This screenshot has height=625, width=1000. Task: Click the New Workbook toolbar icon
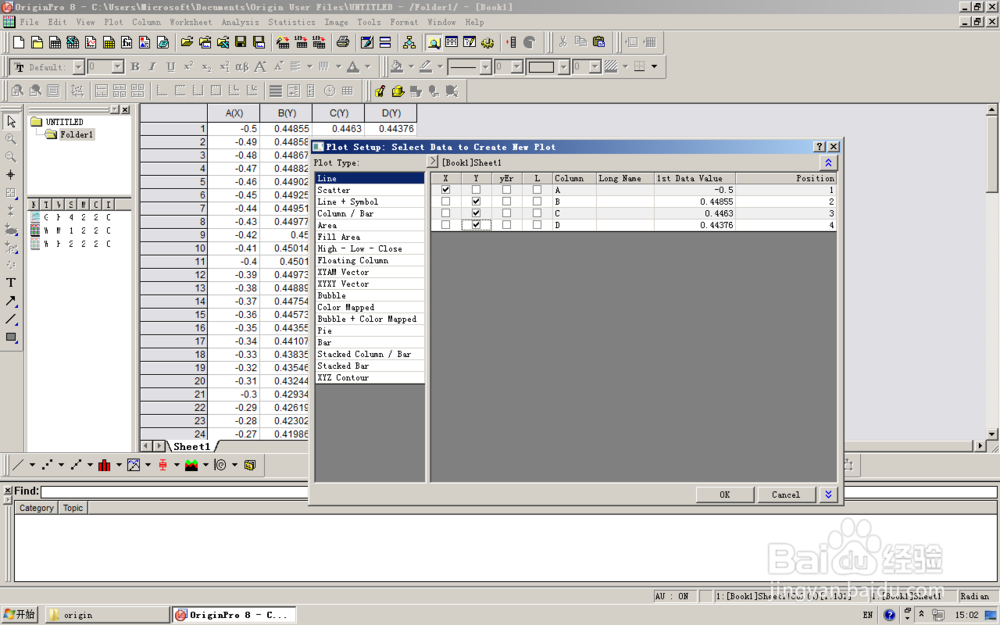pyautogui.click(x=55, y=43)
